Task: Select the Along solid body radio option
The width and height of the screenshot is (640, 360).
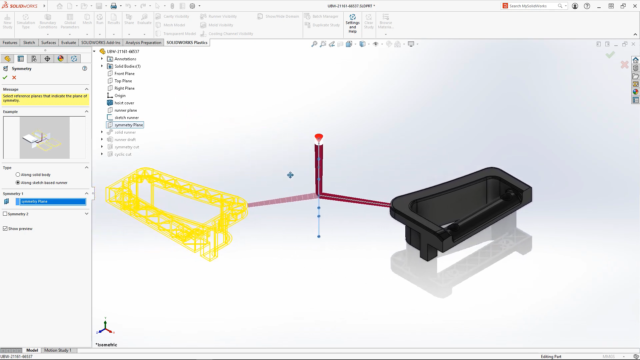Action: point(18,175)
